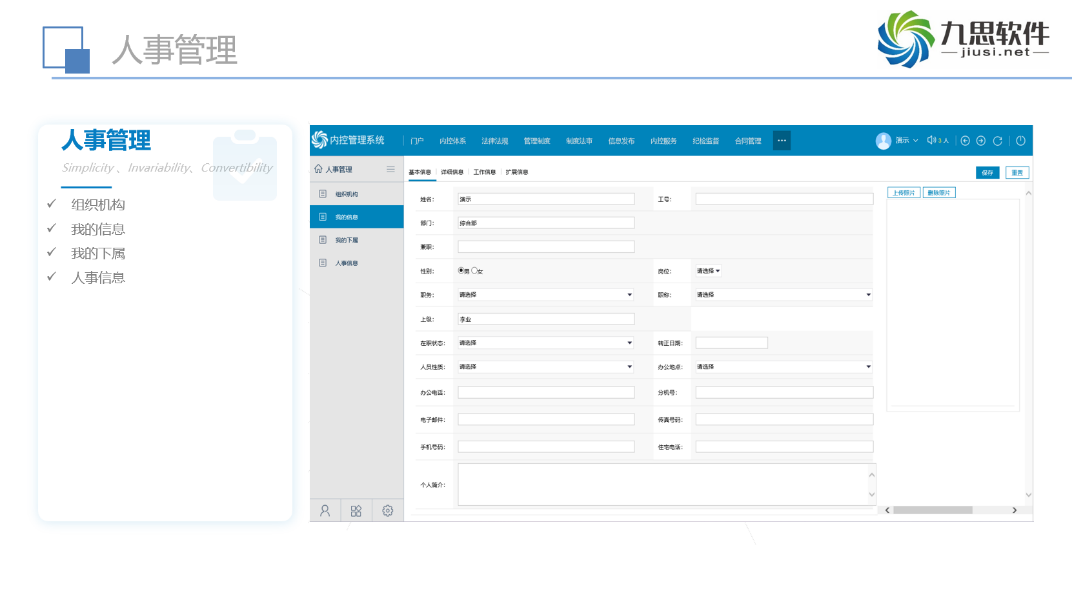The height and width of the screenshot is (600, 1072).
Task: Click the user profile icon at sidebar bottom
Action: pos(325,511)
